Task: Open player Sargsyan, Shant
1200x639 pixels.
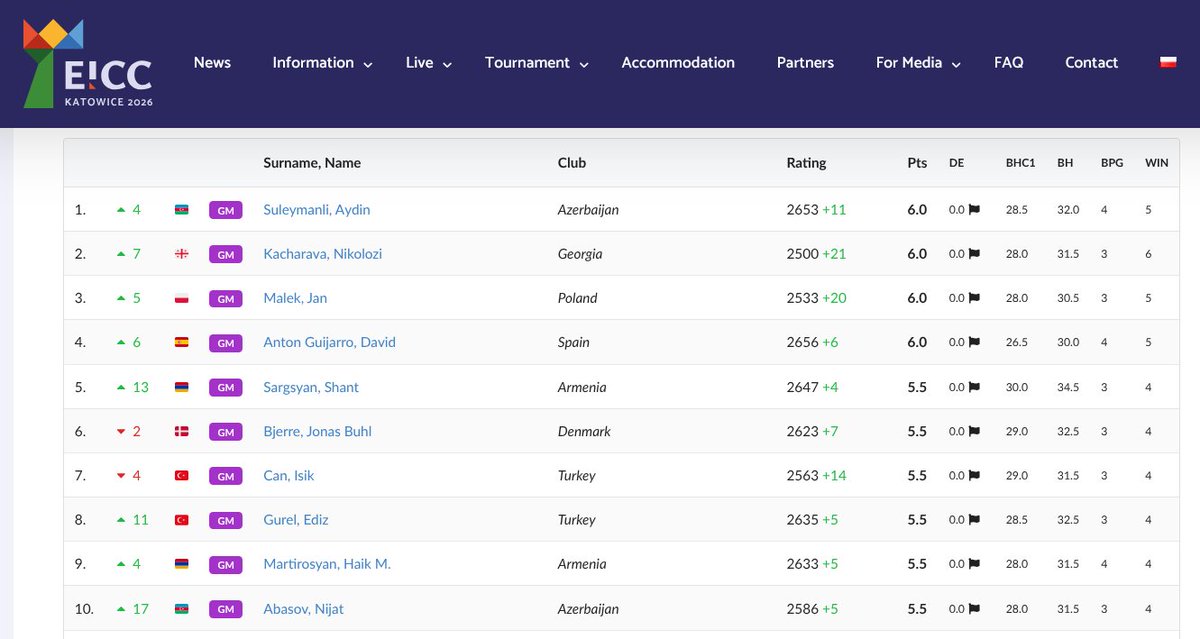Action: coord(311,387)
